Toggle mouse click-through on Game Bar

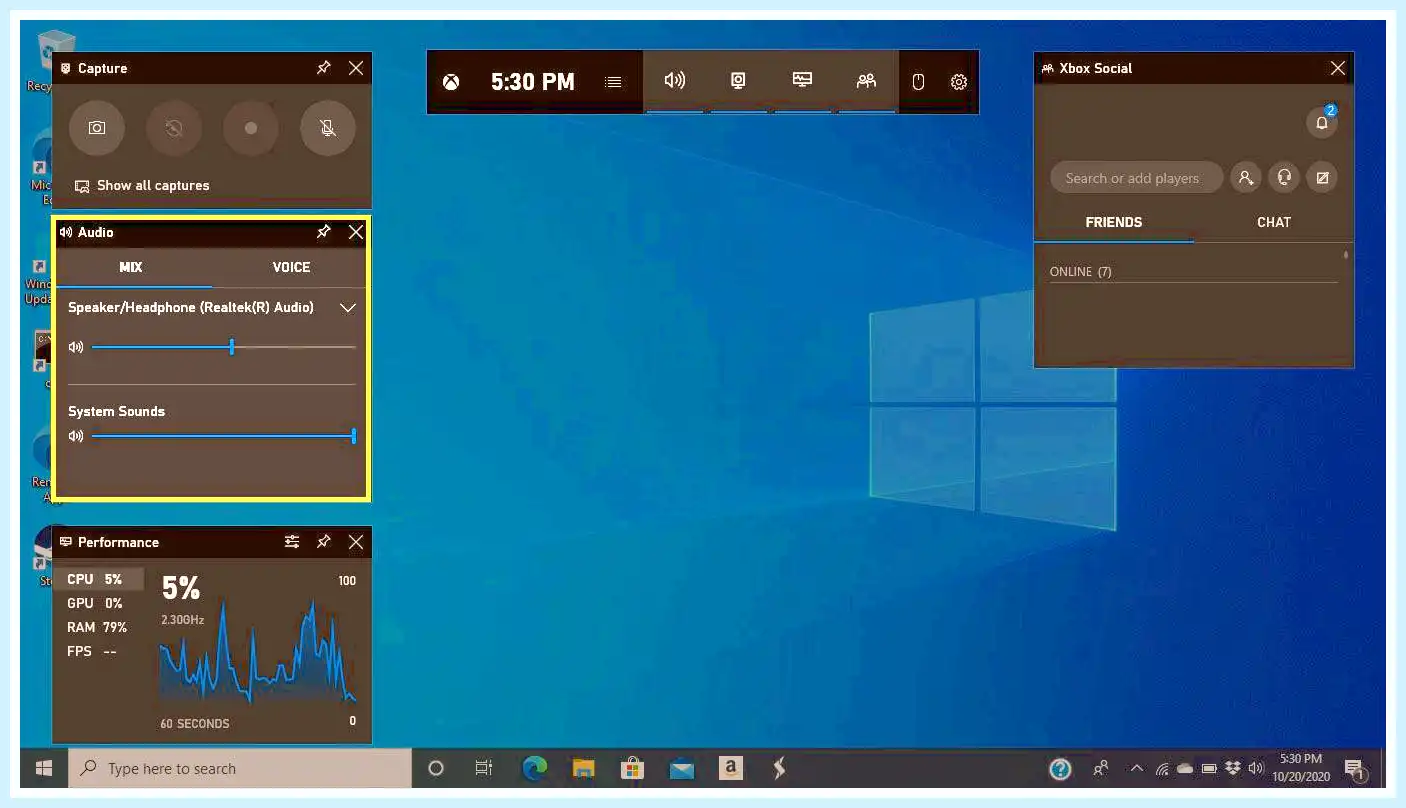click(918, 82)
